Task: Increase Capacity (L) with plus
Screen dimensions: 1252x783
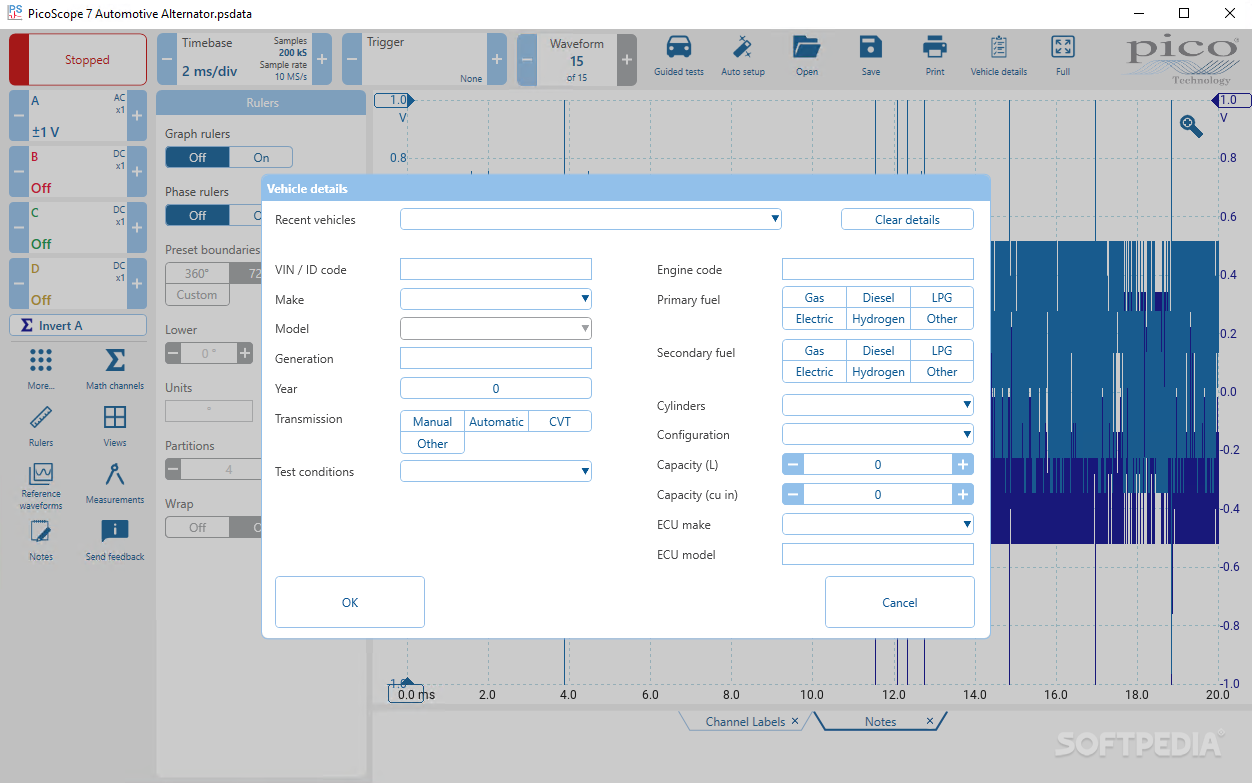Action: click(x=962, y=464)
